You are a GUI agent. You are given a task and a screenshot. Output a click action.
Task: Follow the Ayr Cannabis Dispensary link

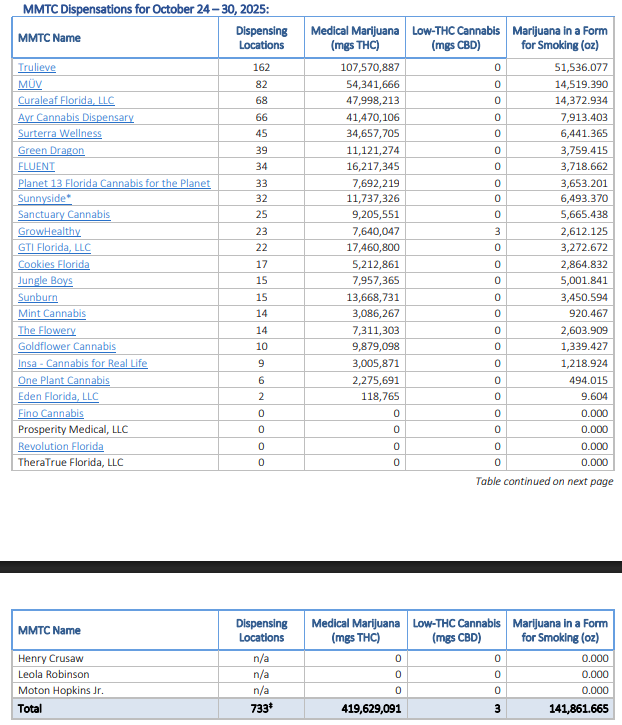(x=75, y=117)
